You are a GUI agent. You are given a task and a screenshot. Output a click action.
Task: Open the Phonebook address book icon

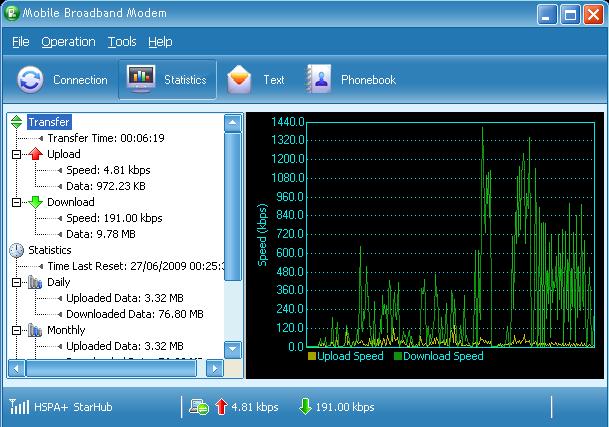(x=318, y=79)
